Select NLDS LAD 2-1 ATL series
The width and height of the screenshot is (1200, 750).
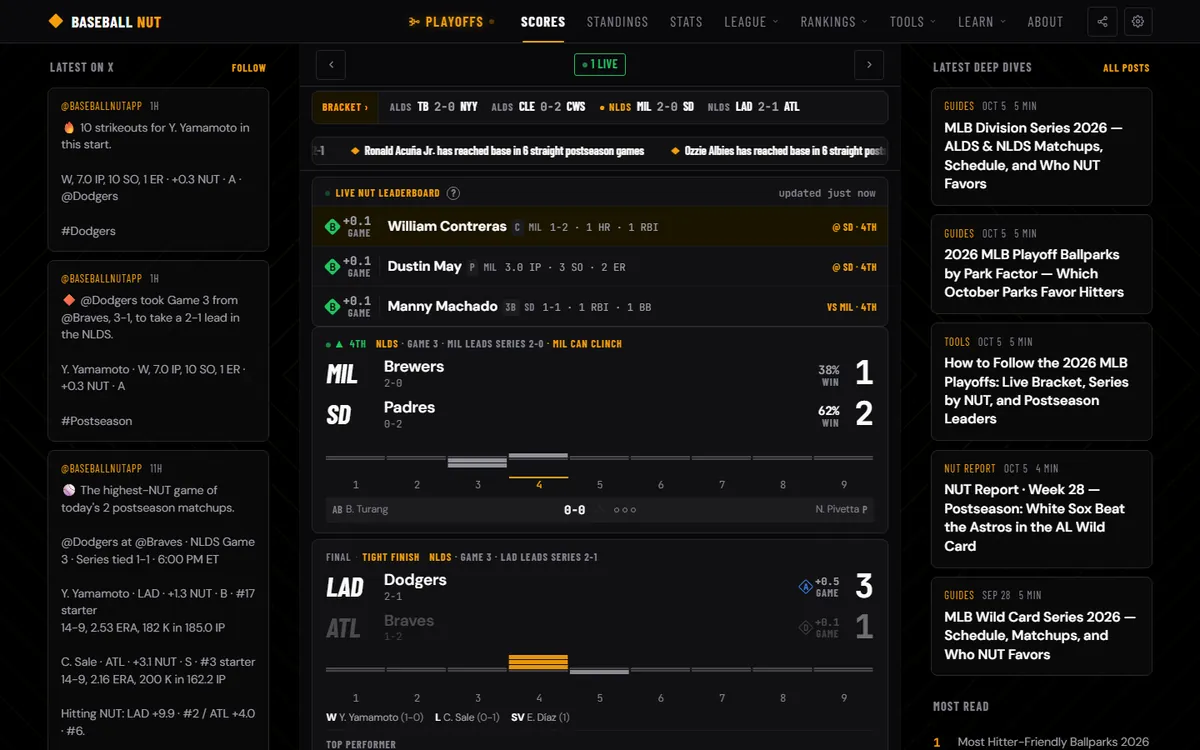pos(753,107)
